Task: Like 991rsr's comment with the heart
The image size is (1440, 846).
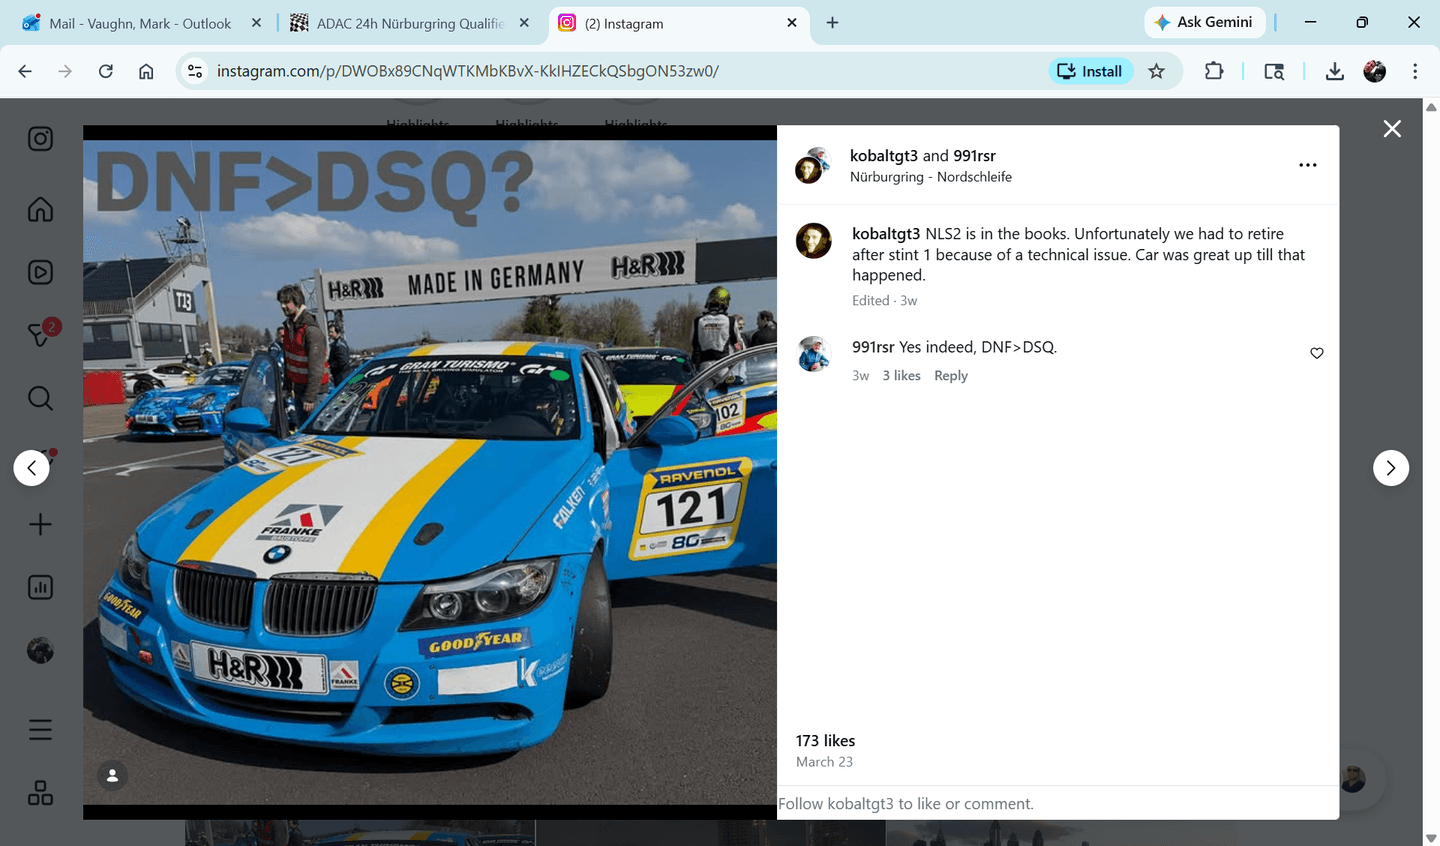Action: (1316, 353)
